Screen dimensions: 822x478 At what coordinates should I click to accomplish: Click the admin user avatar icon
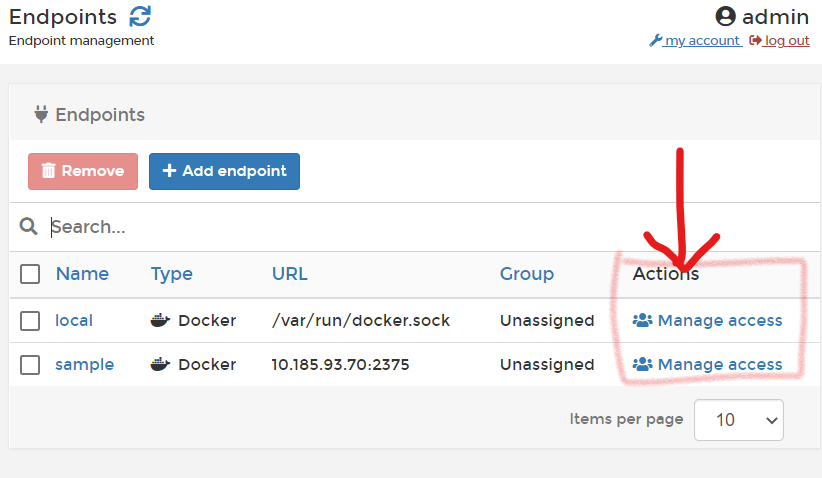[x=725, y=16]
